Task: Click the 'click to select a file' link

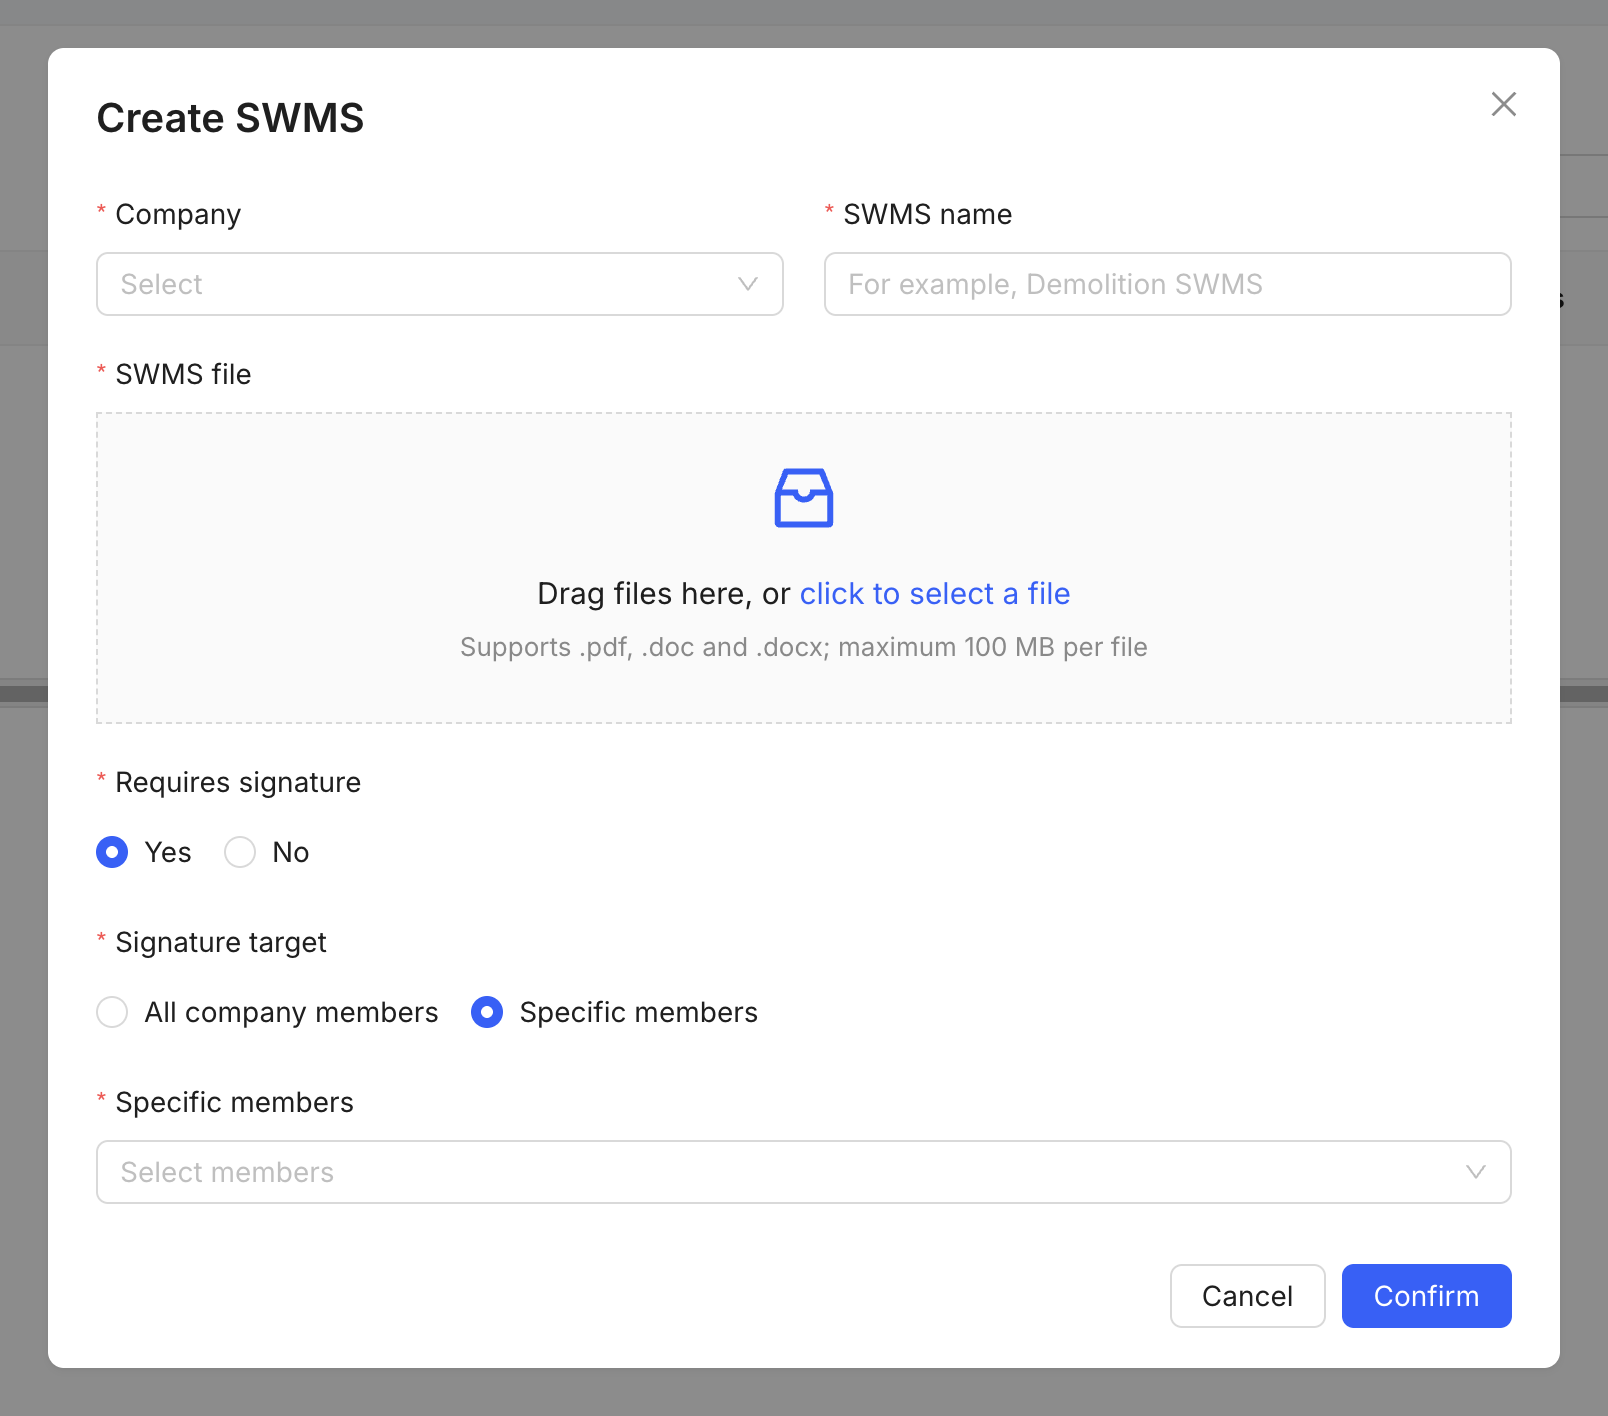Action: point(935,594)
